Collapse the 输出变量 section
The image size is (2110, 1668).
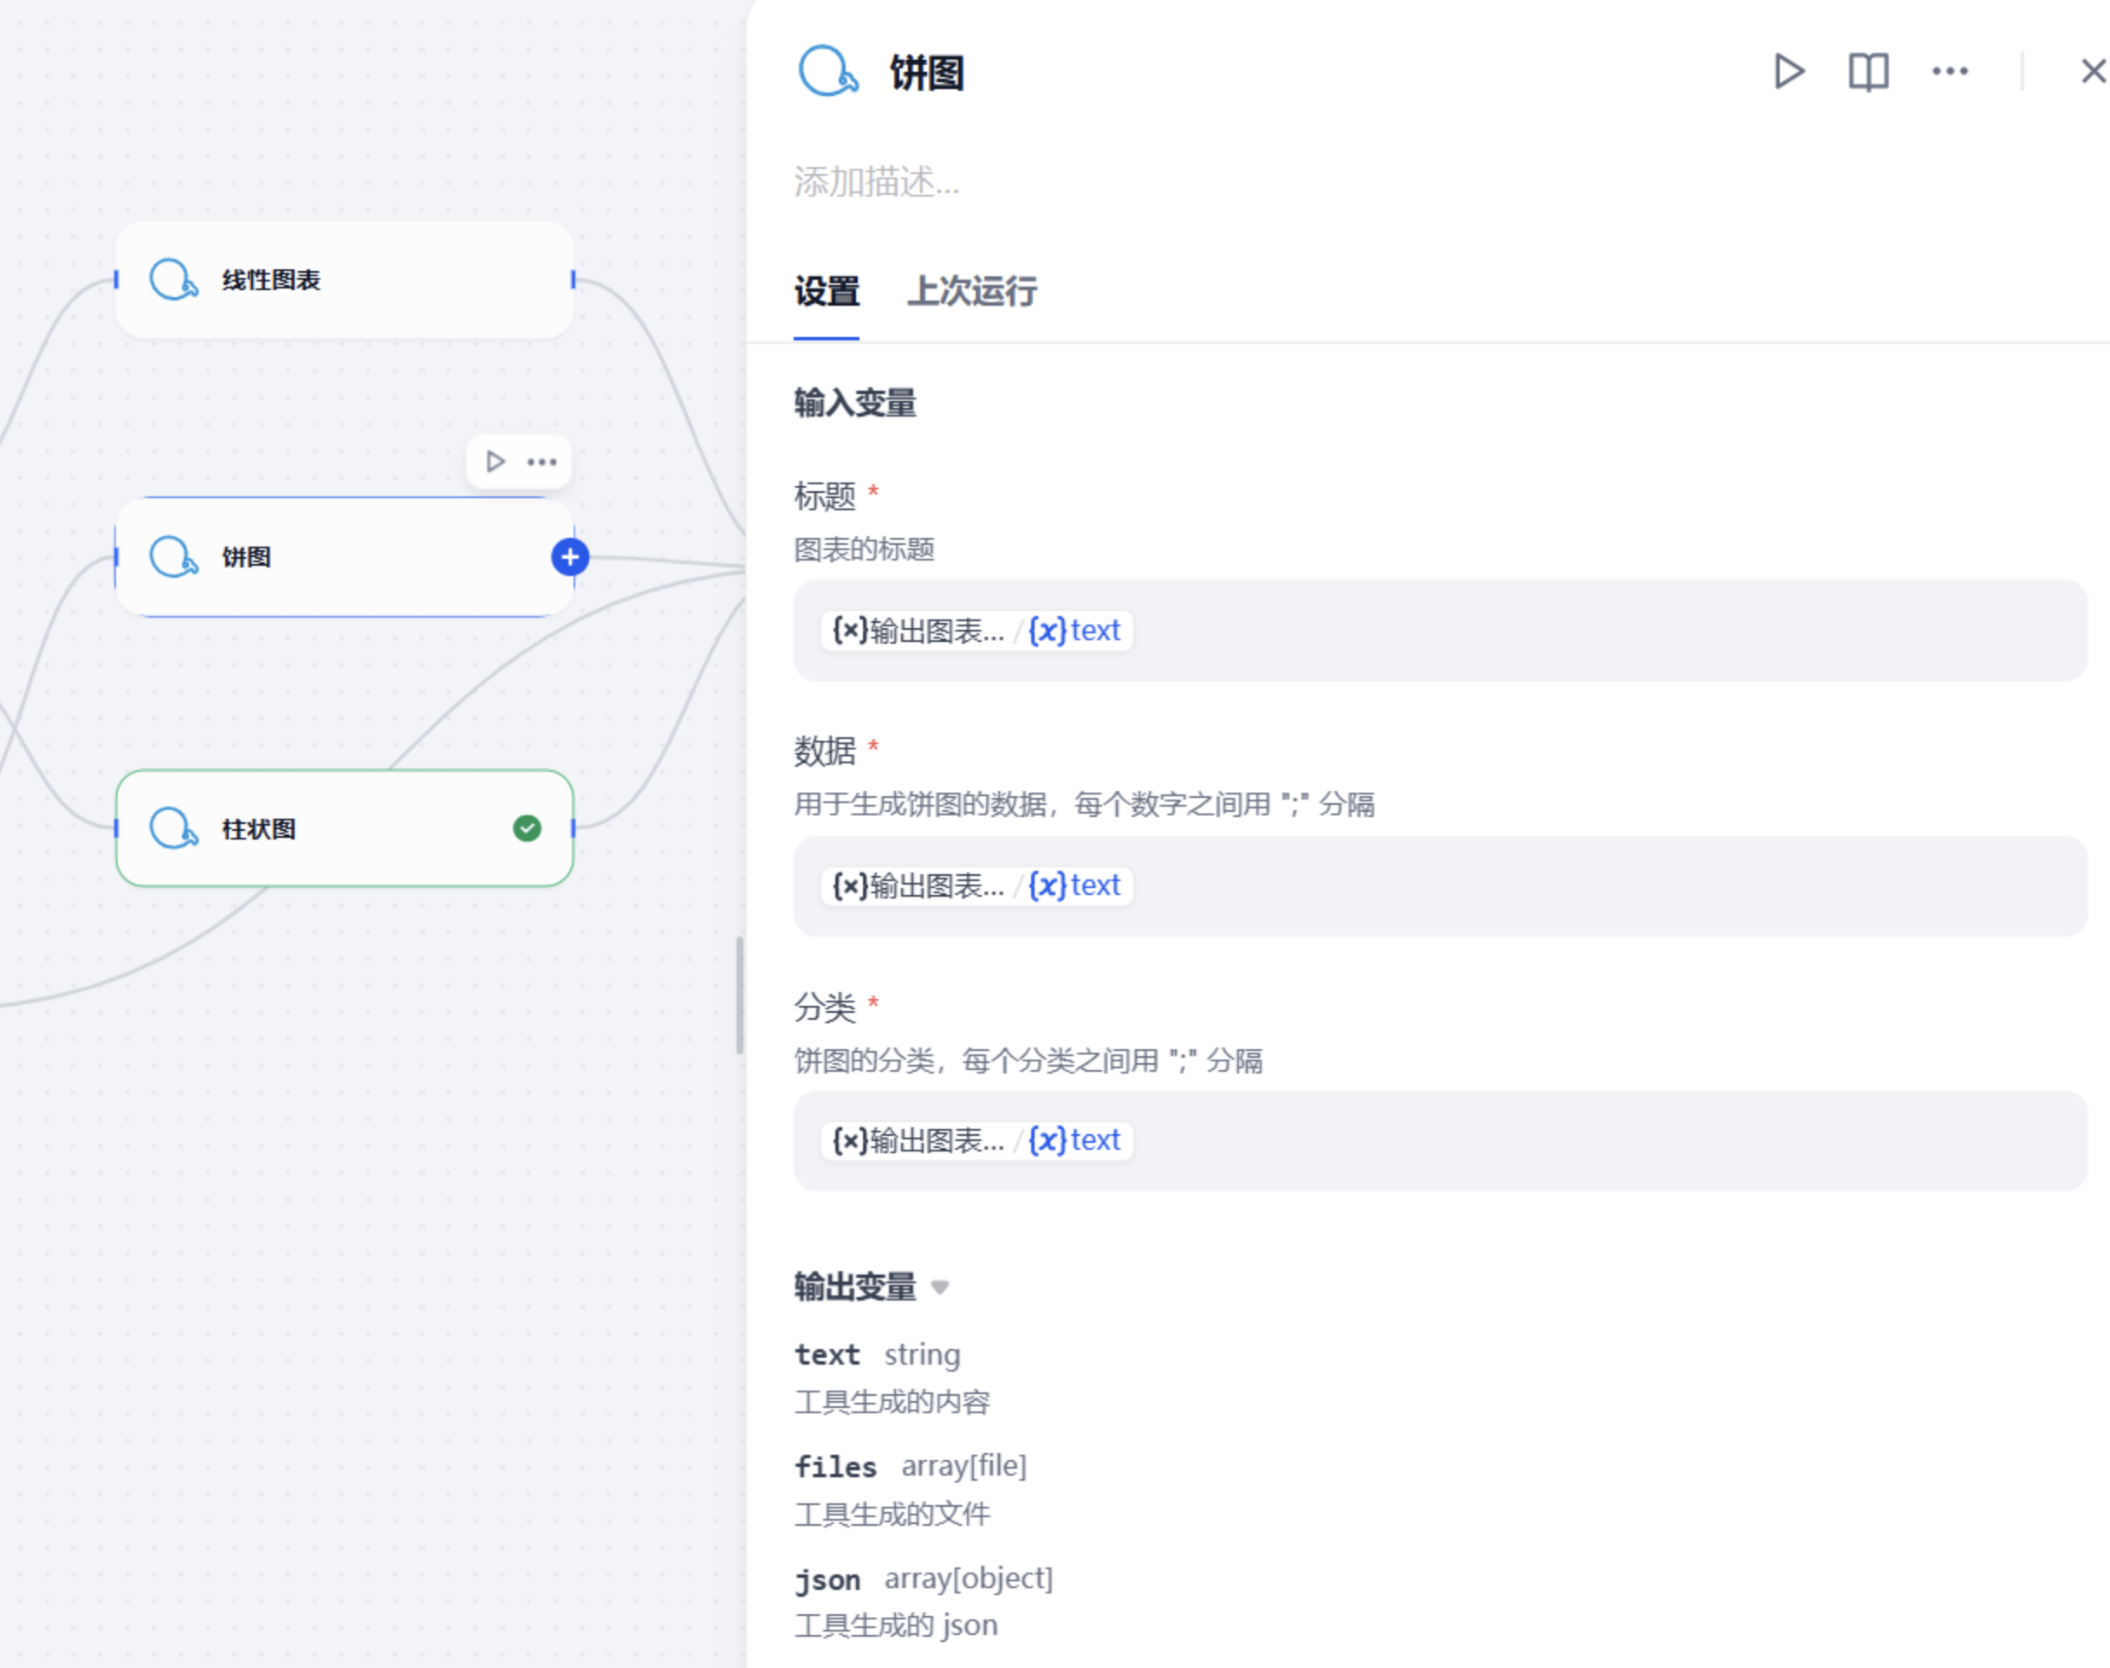(x=940, y=1287)
